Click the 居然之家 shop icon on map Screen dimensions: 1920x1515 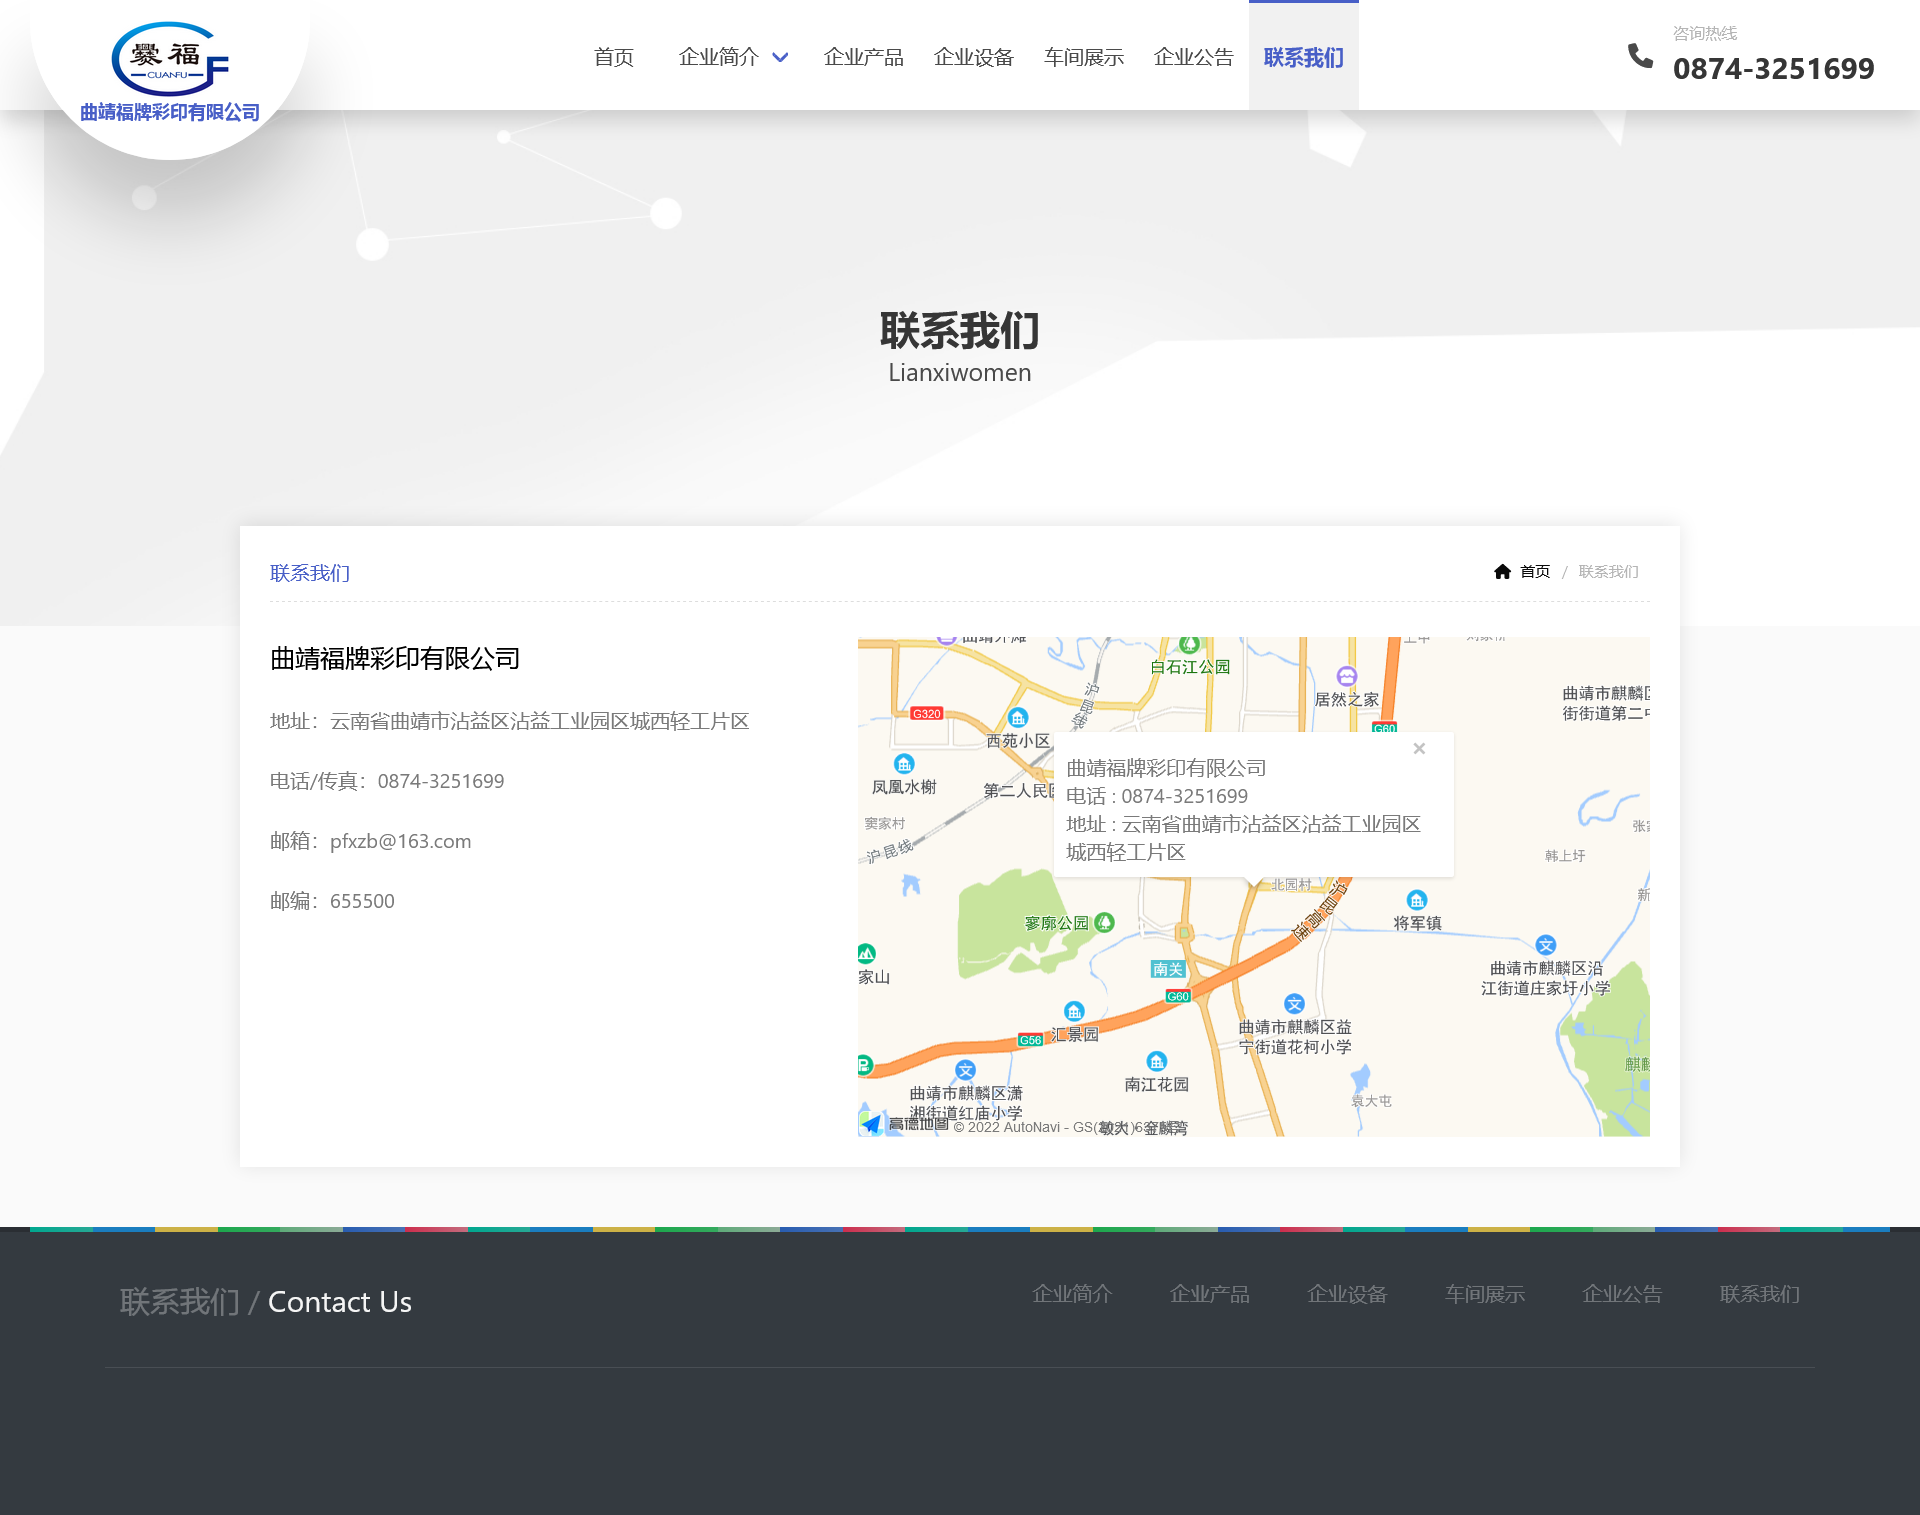pyautogui.click(x=1347, y=677)
